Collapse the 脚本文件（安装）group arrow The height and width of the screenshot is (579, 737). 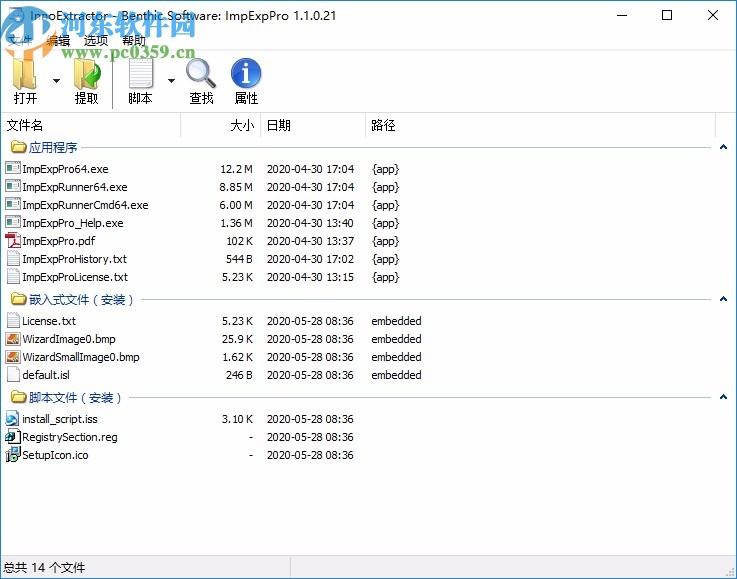coord(723,397)
